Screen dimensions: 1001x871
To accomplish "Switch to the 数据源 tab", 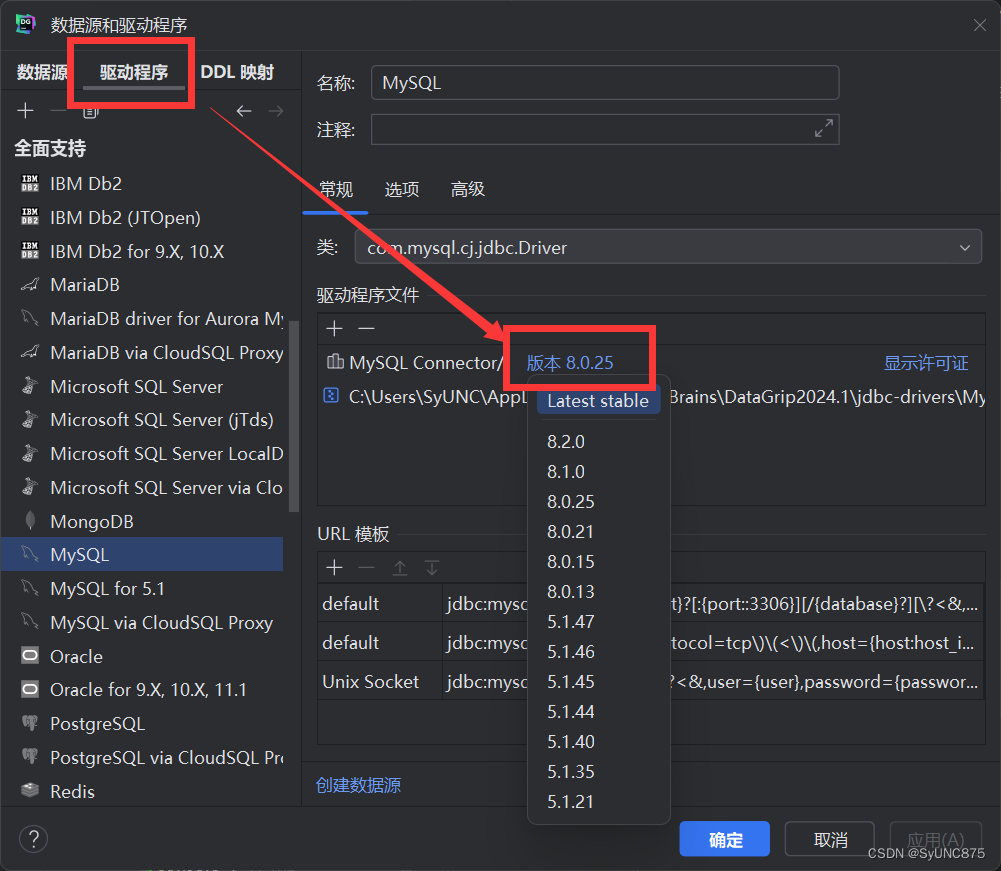I will pyautogui.click(x=41, y=72).
